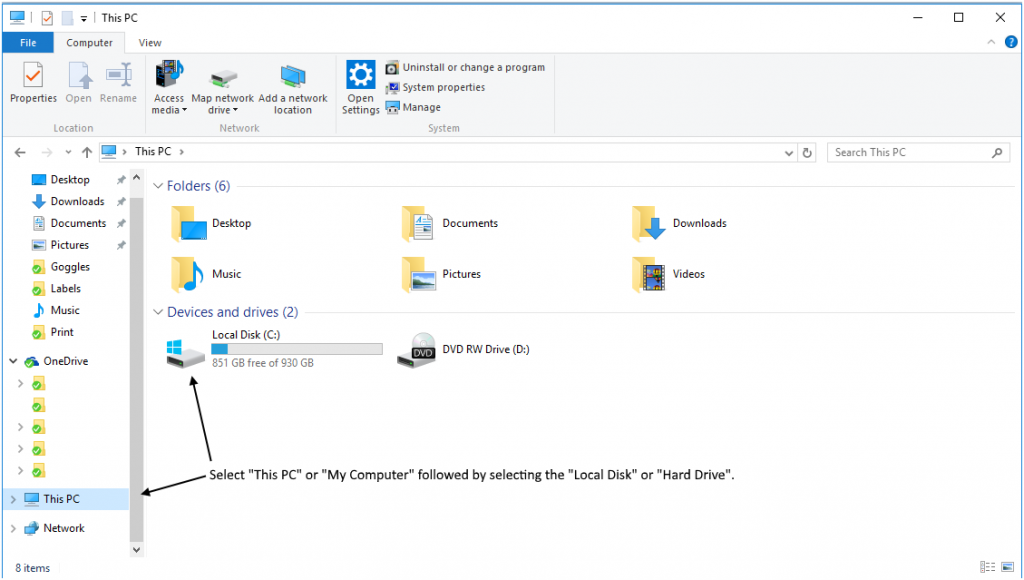Click System properties in ribbon

pyautogui.click(x=443, y=87)
